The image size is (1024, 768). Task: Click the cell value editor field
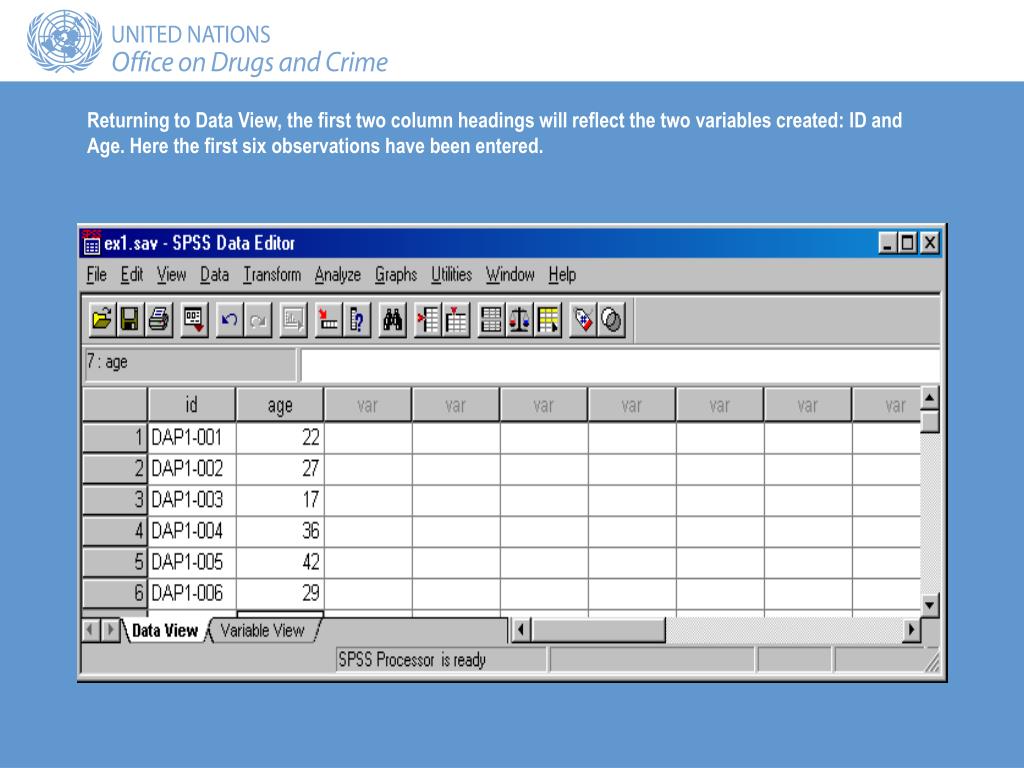pyautogui.click(x=620, y=365)
